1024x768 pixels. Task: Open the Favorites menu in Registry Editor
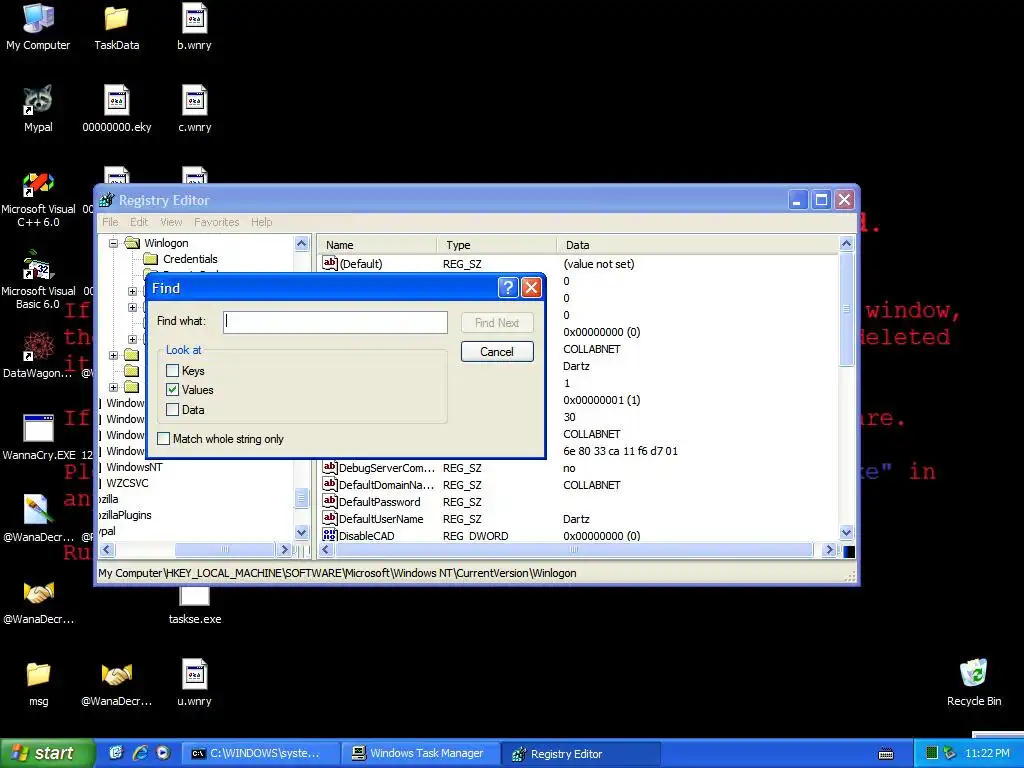[x=216, y=222]
